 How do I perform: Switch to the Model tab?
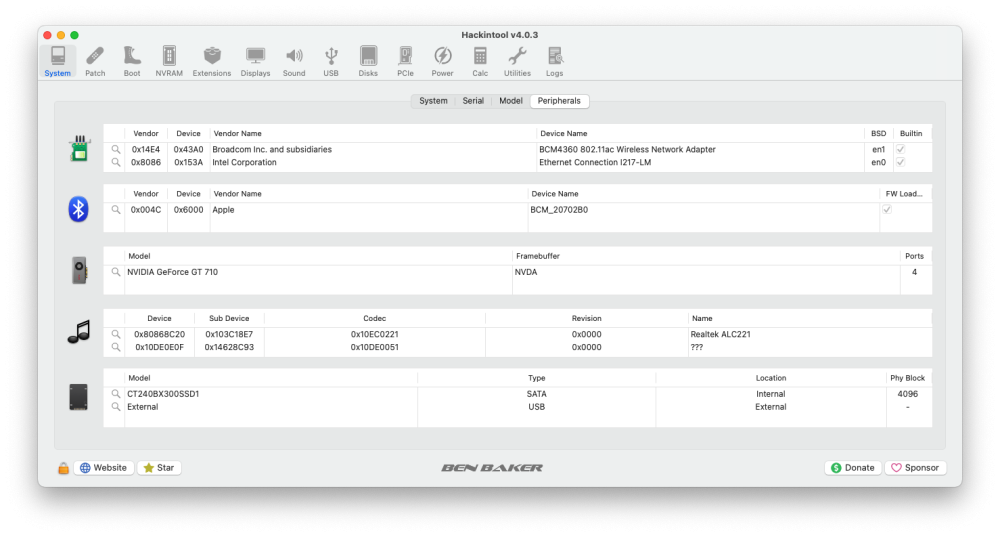[x=511, y=101]
